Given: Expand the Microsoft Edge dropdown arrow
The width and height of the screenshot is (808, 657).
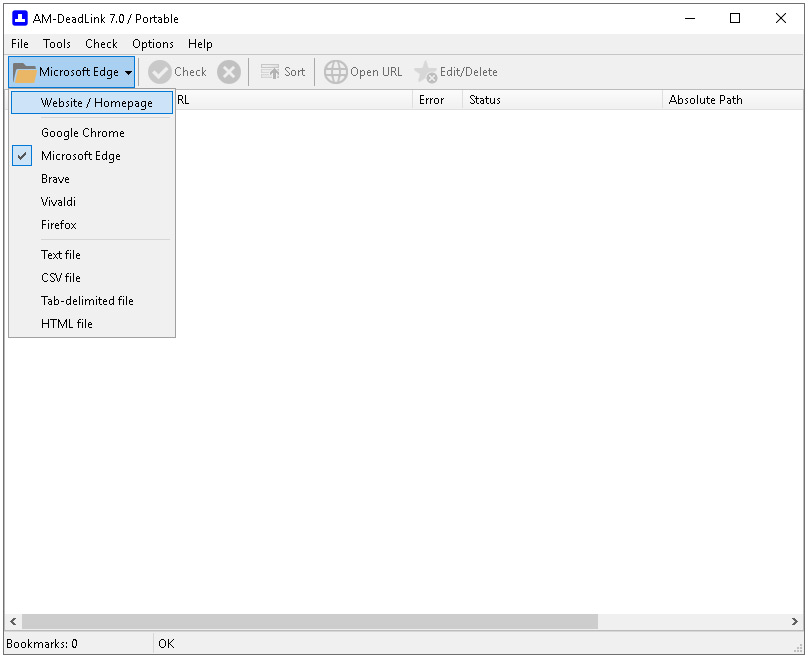Looking at the screenshot, I should point(128,73).
